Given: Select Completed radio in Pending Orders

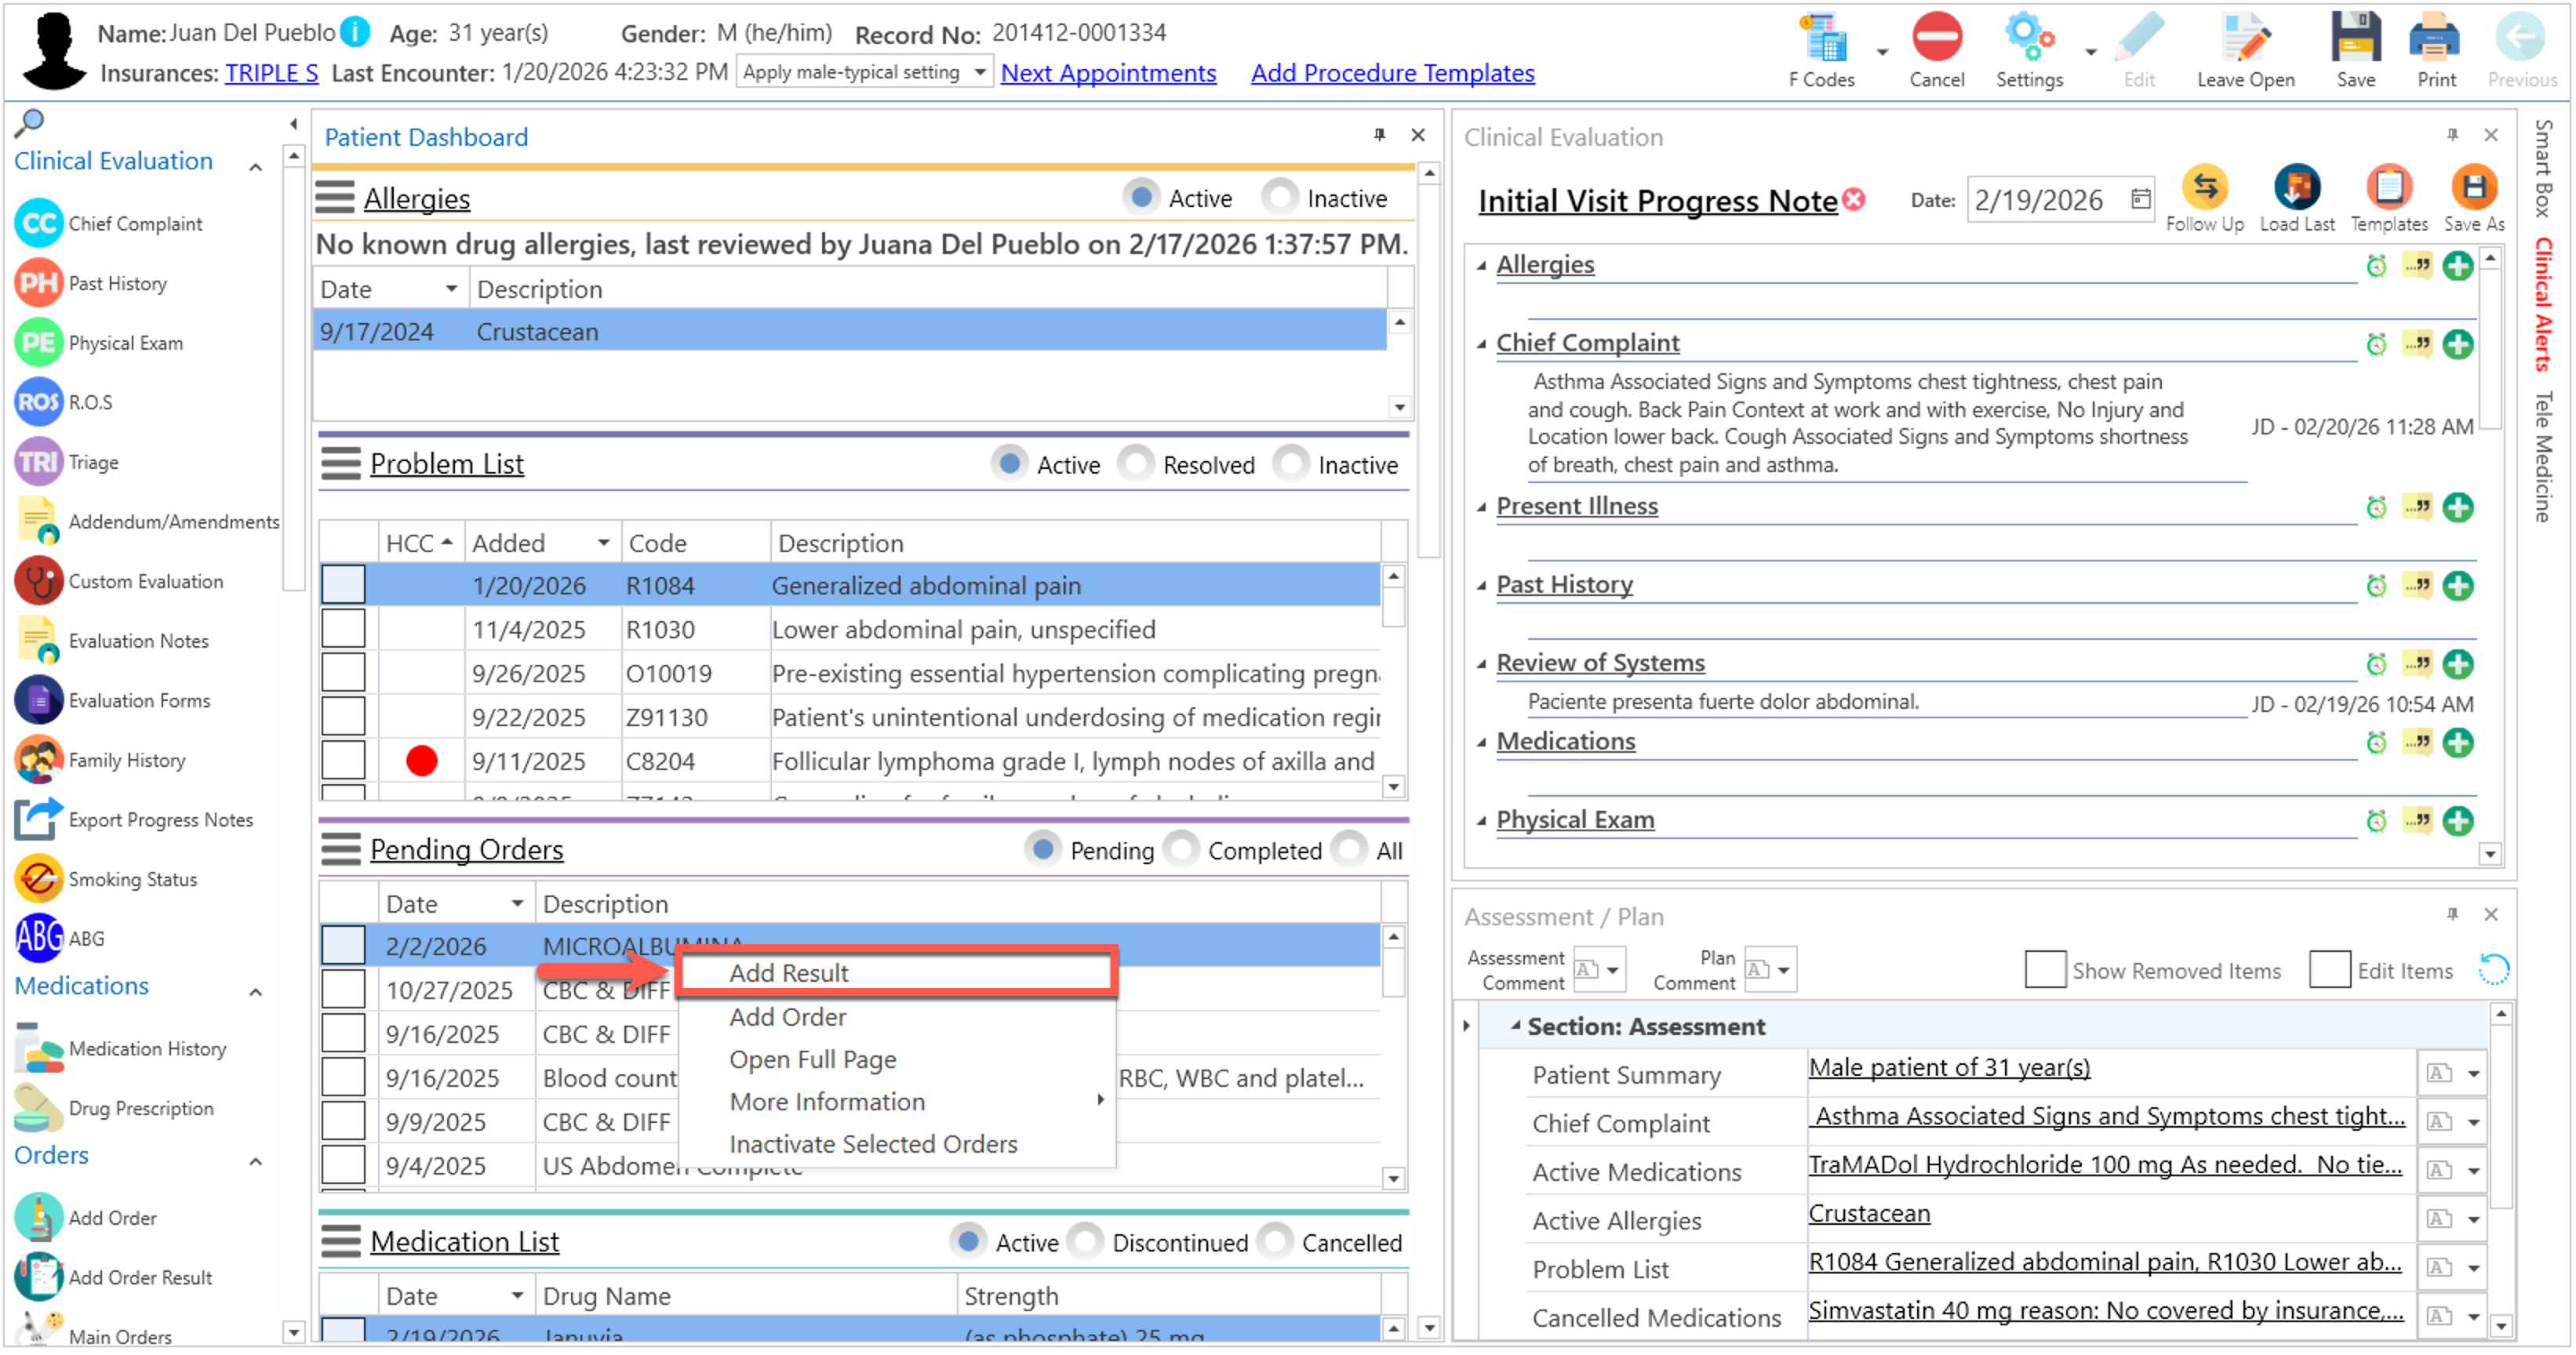Looking at the screenshot, I should 1182,850.
